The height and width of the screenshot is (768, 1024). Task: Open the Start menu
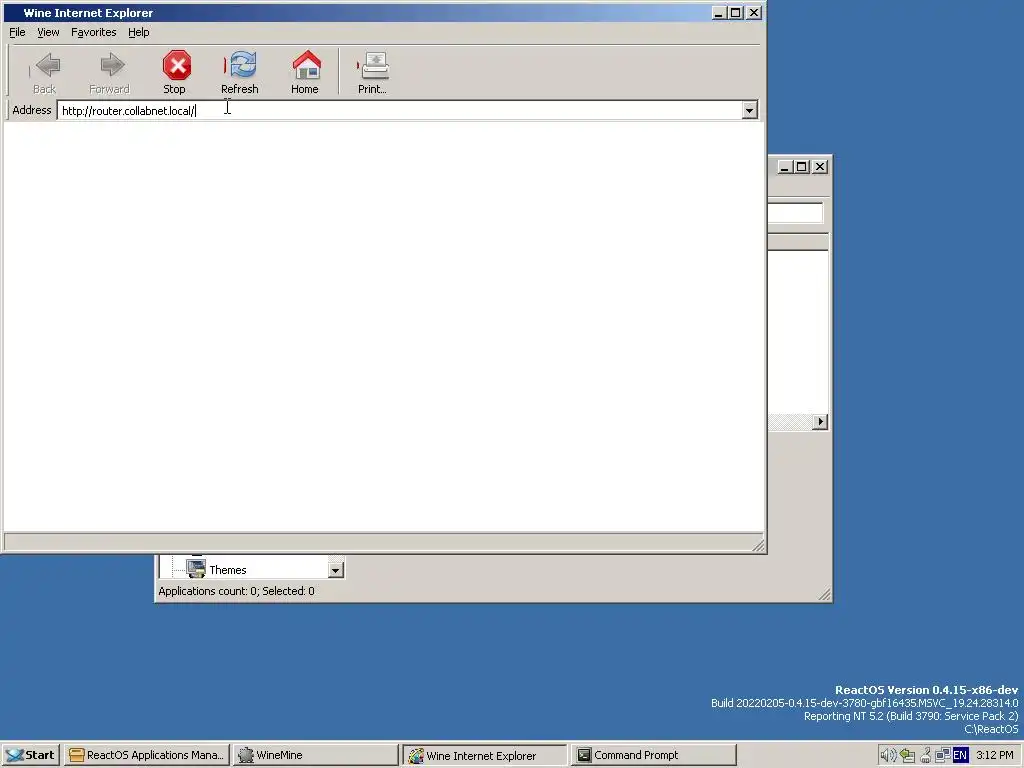pyautogui.click(x=31, y=755)
